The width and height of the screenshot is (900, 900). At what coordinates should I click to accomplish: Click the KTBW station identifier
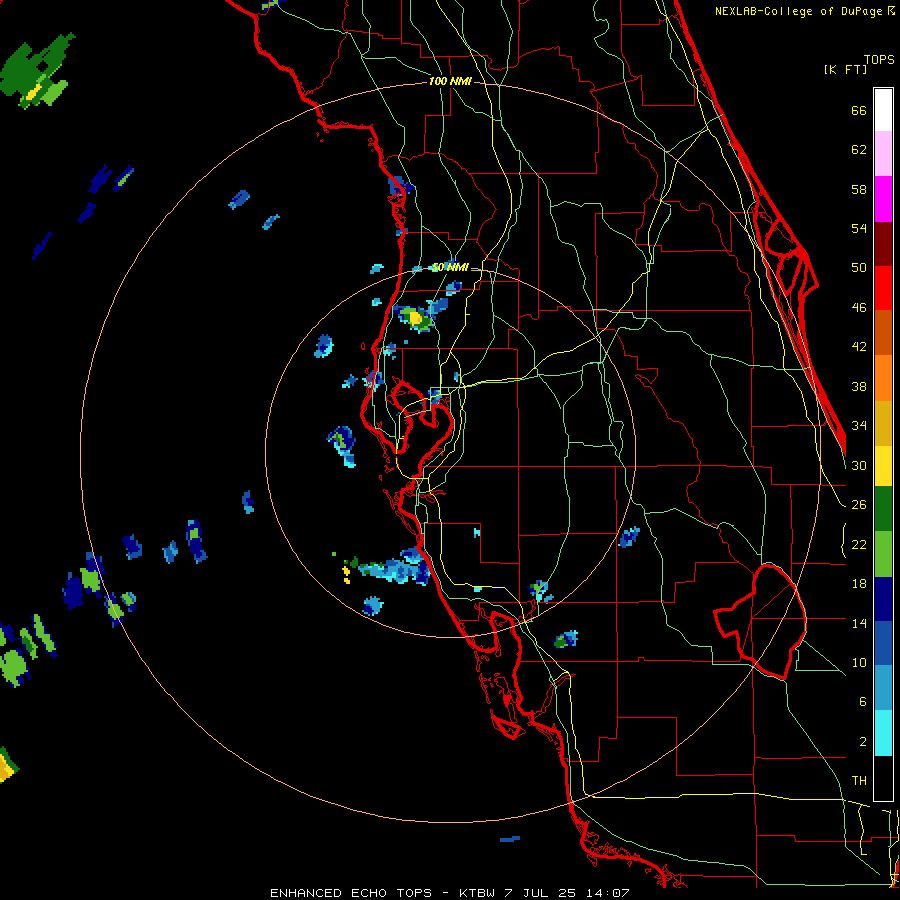click(476, 893)
